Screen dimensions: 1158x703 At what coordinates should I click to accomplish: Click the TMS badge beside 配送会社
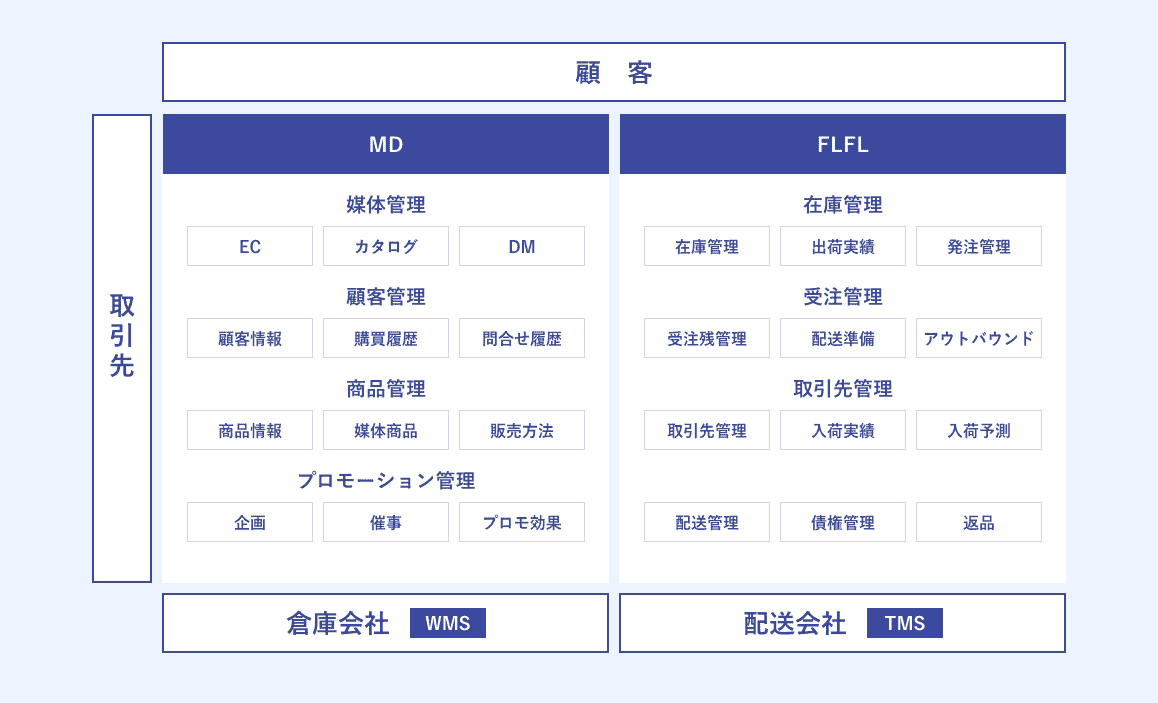pyautogui.click(x=904, y=623)
